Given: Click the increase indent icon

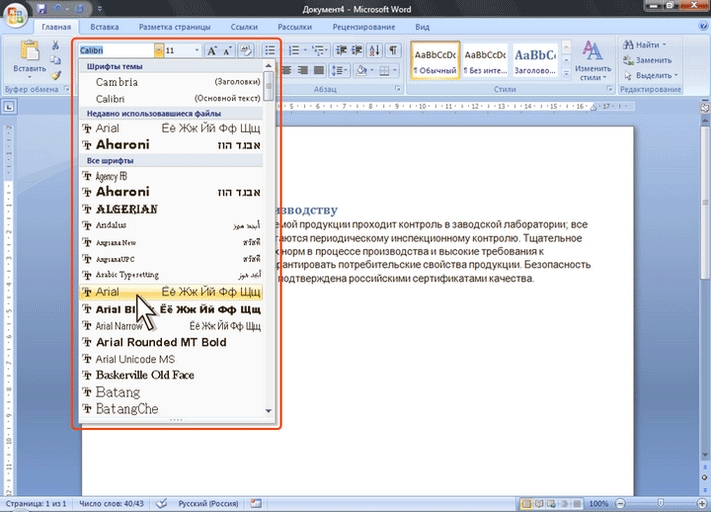Looking at the screenshot, I should 357,50.
